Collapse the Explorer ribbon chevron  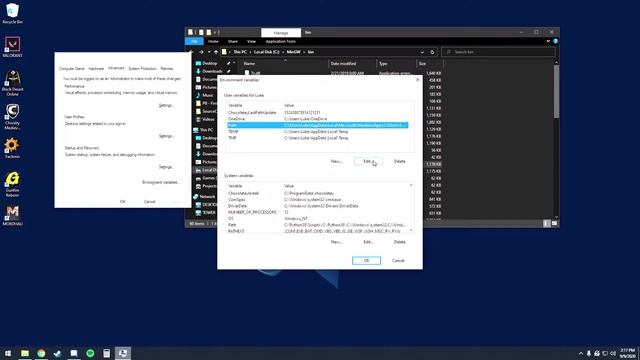pos(548,41)
